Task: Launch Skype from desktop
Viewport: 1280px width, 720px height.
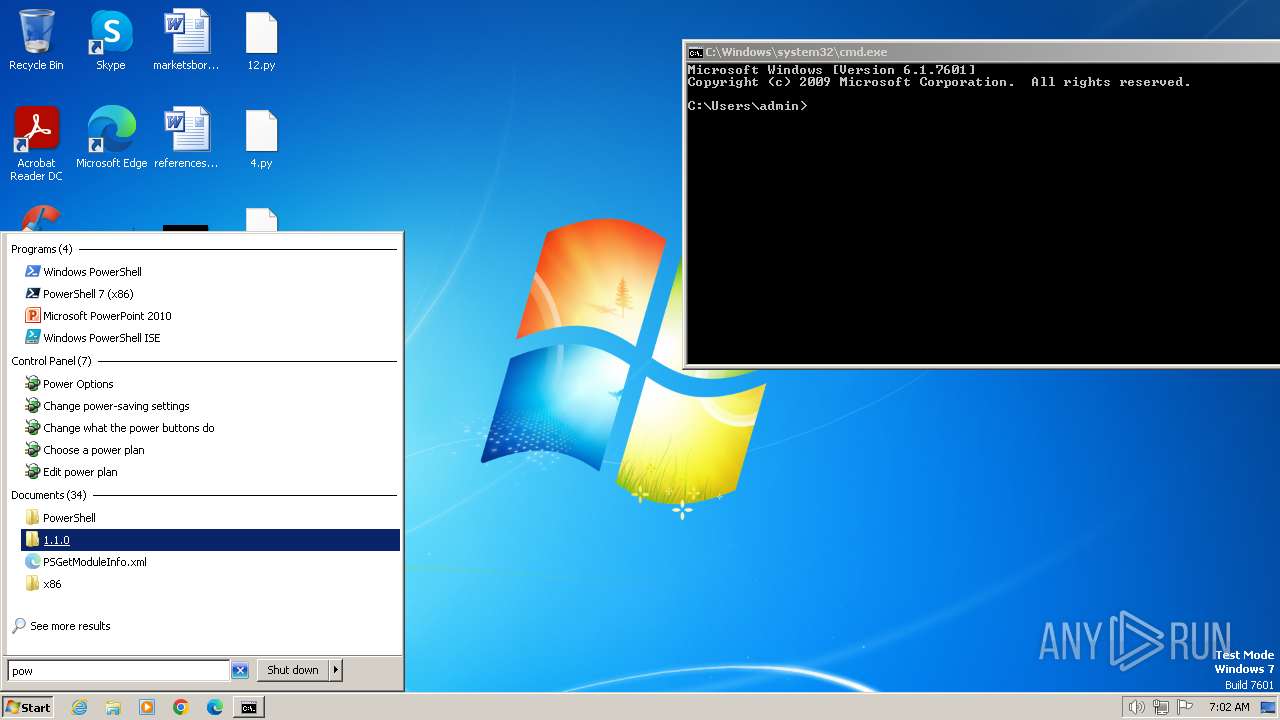Action: pyautogui.click(x=110, y=40)
